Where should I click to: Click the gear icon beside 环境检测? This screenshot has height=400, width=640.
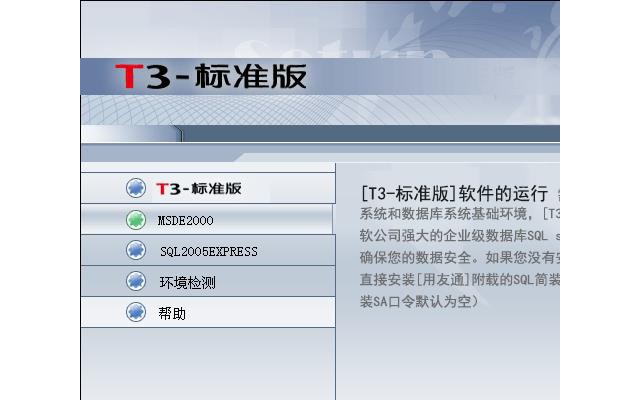coord(136,281)
